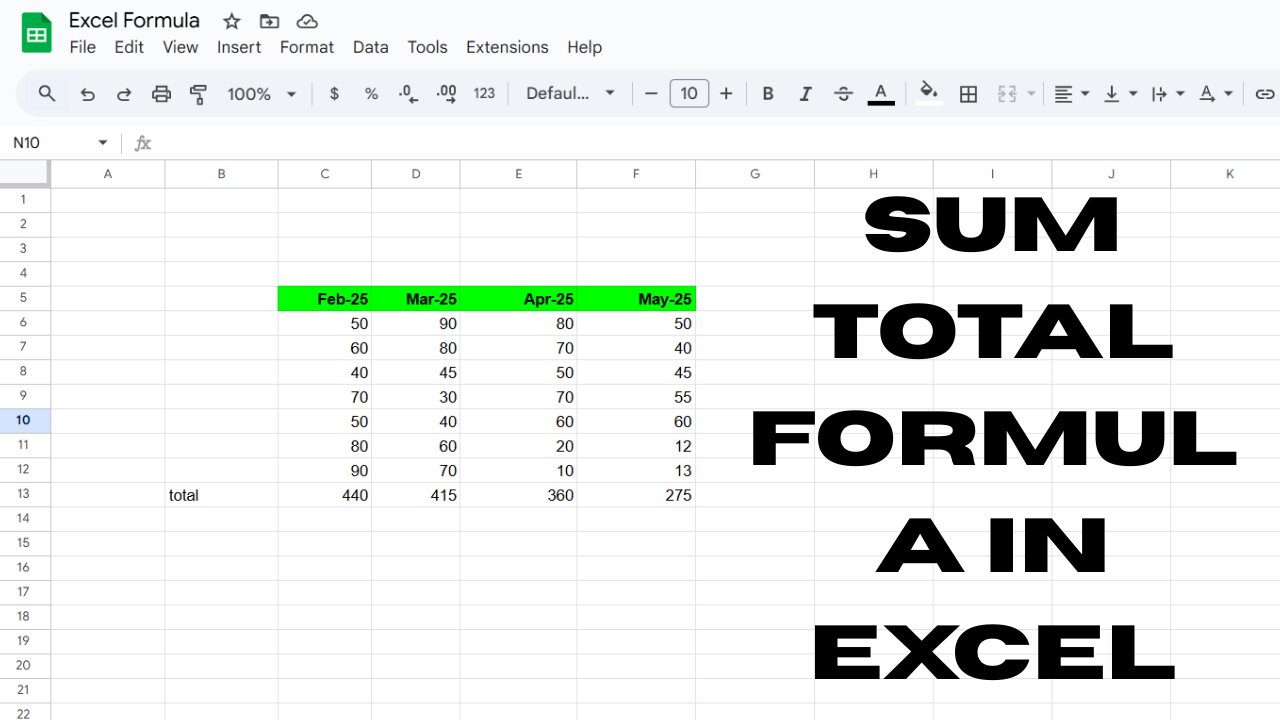Open the text color picker
The width and height of the screenshot is (1280, 720).
click(x=881, y=93)
